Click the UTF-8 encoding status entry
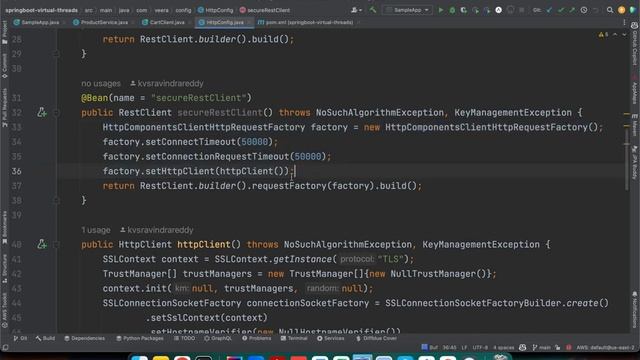 coord(480,347)
